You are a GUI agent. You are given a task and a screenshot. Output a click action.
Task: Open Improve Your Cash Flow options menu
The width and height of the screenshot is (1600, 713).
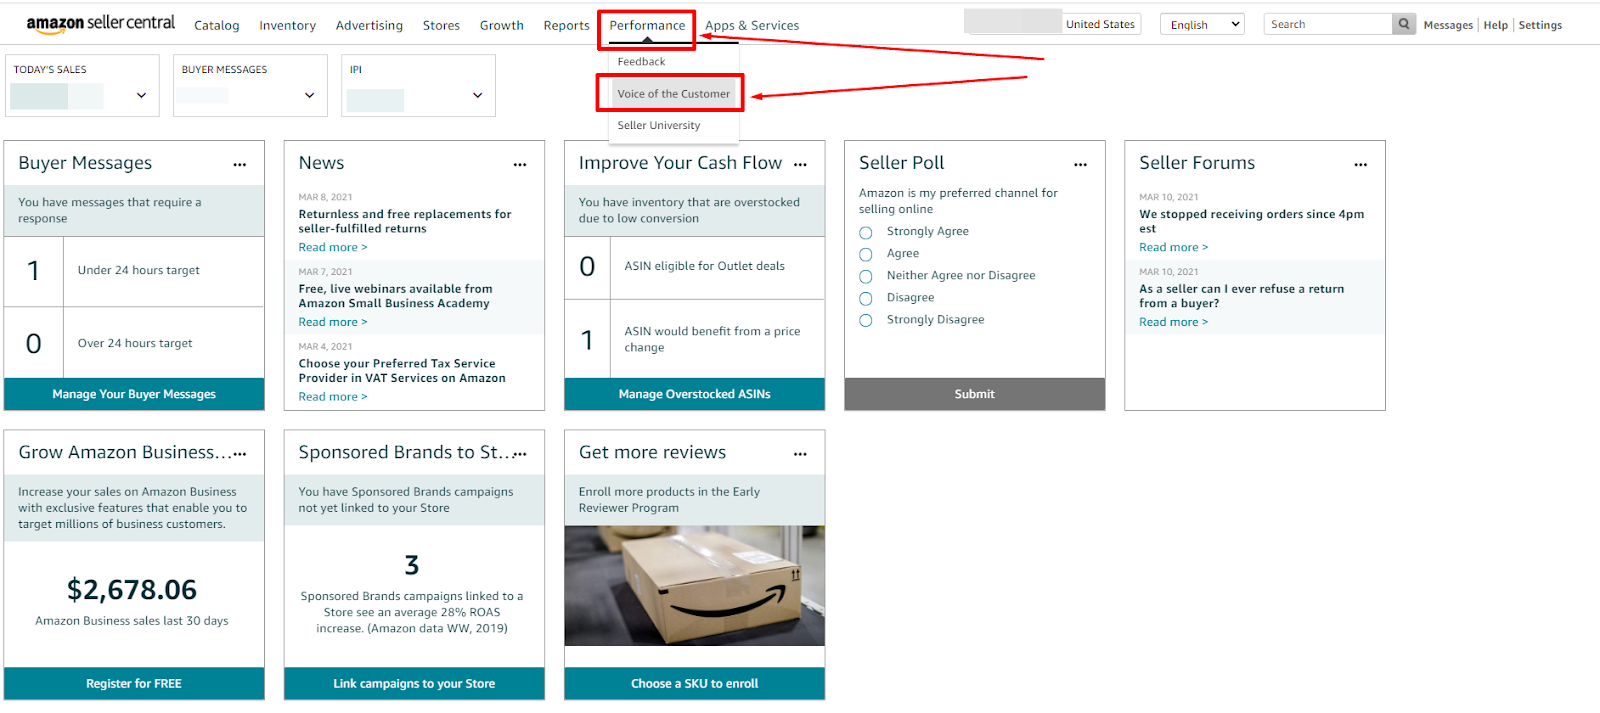[x=800, y=164]
